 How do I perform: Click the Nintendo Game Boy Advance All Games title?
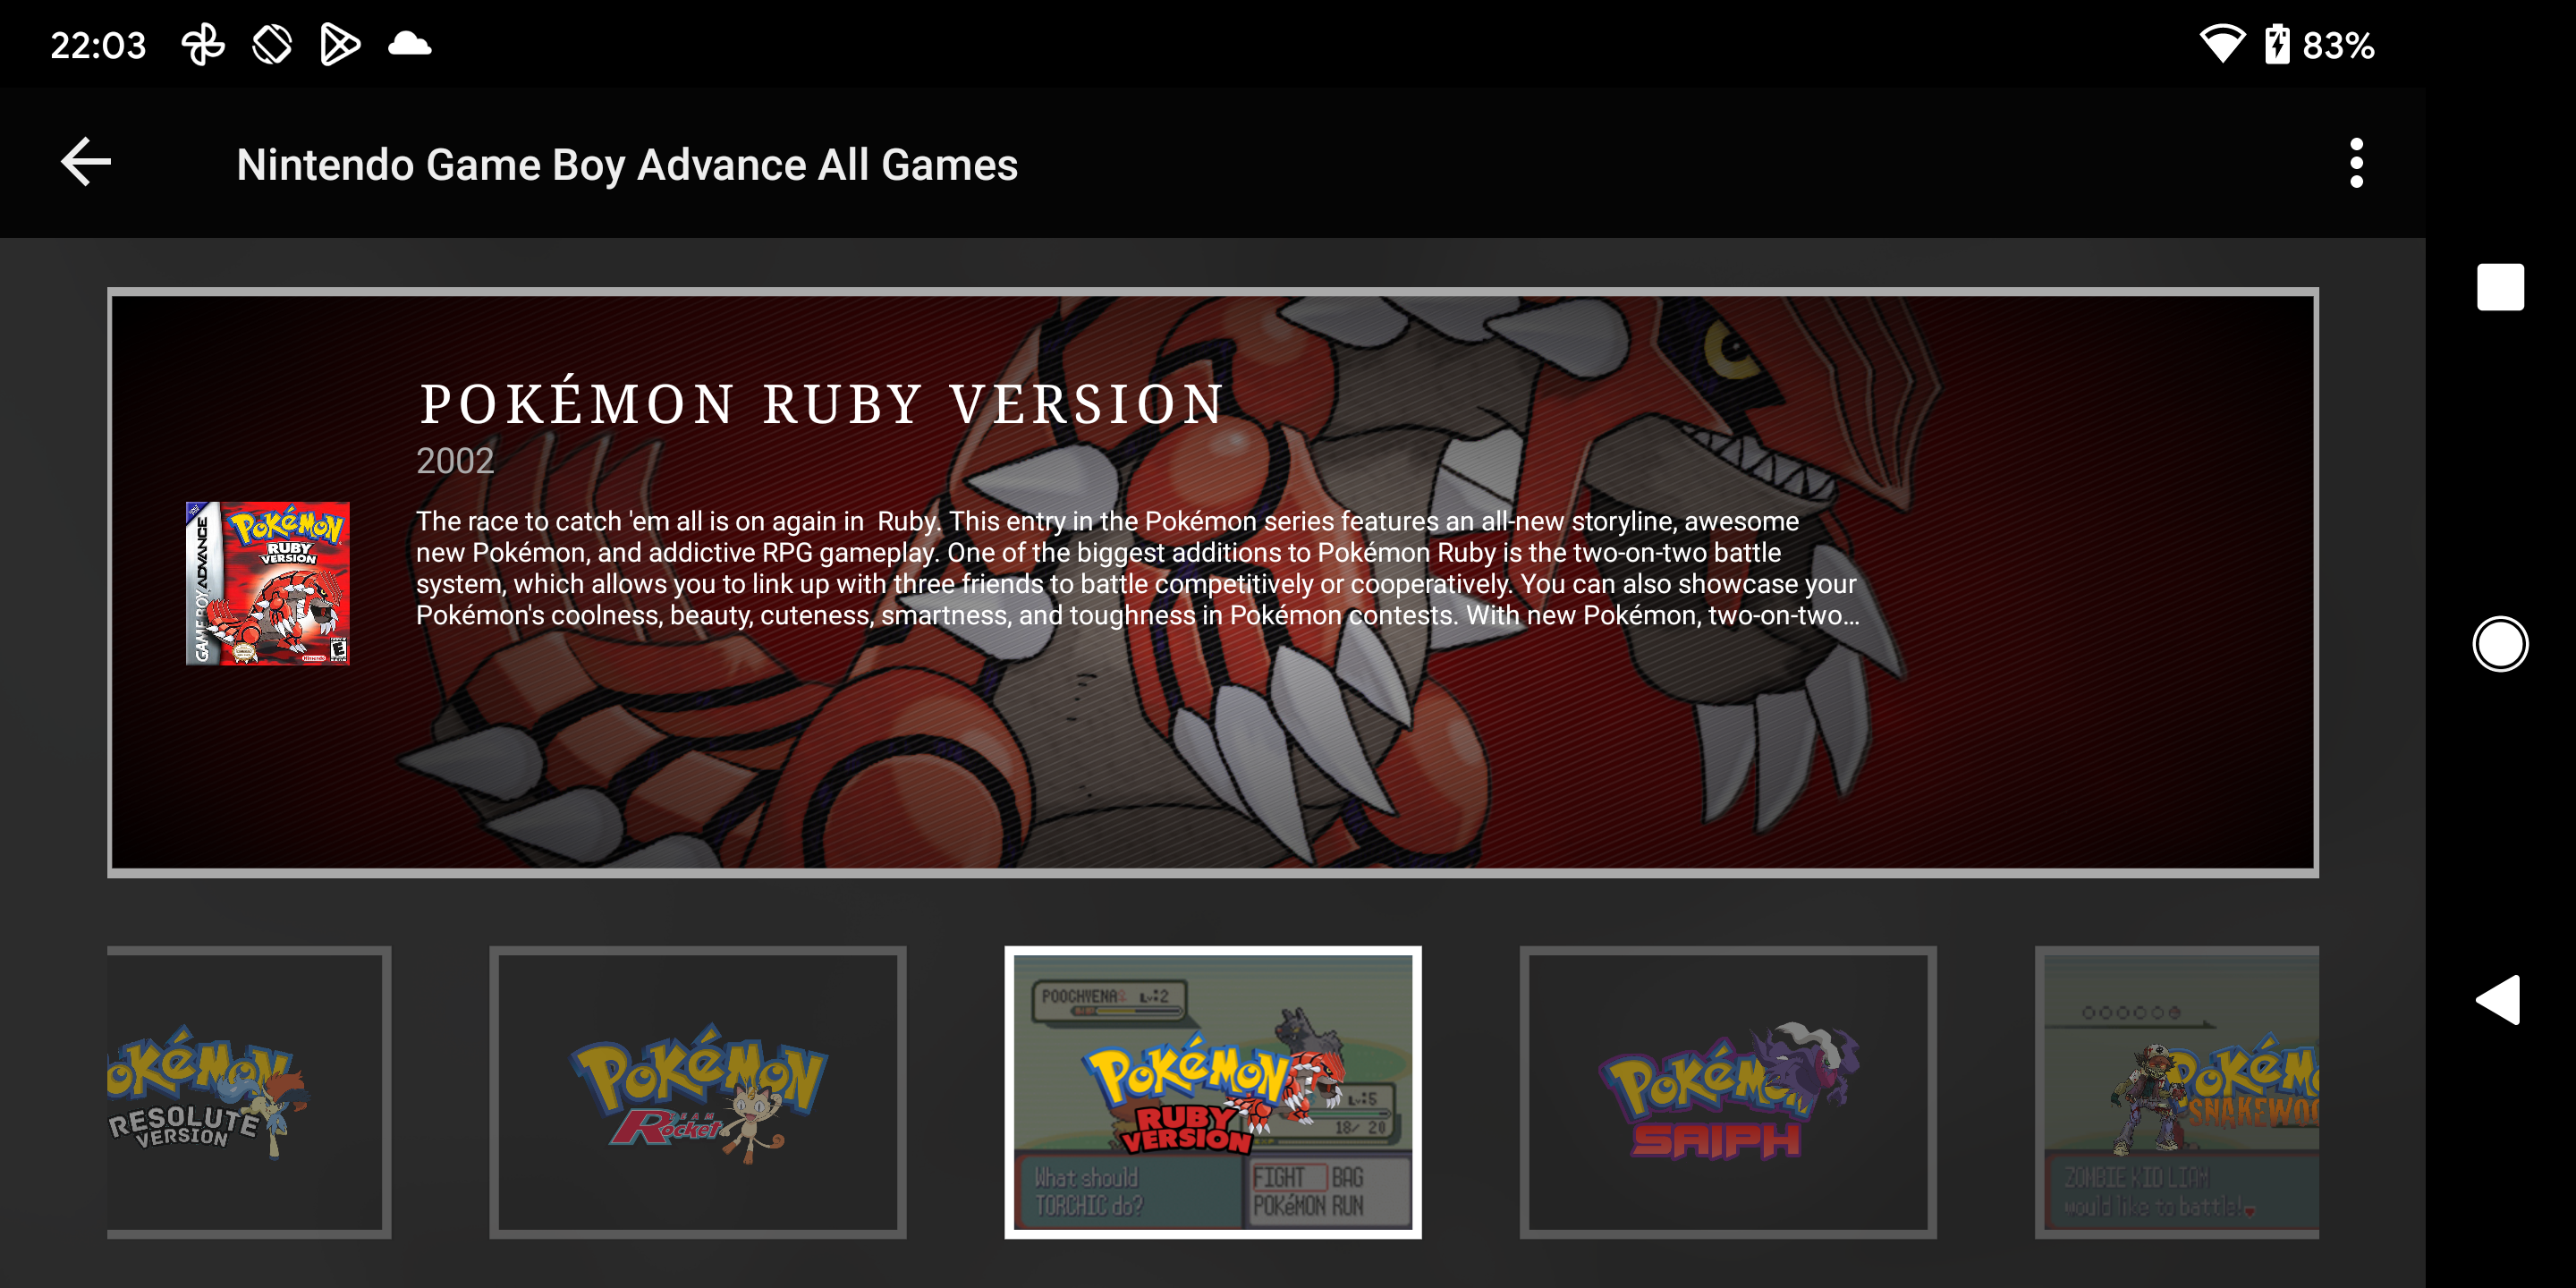627,165
